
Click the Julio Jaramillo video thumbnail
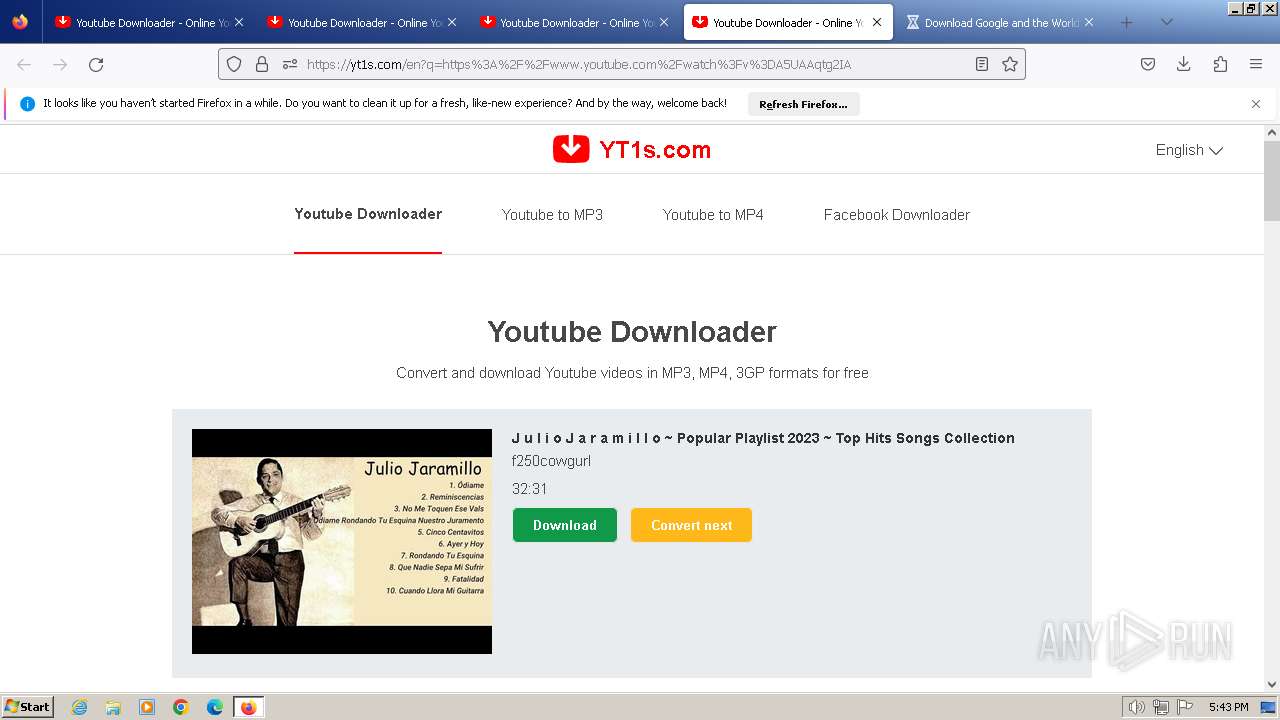342,541
